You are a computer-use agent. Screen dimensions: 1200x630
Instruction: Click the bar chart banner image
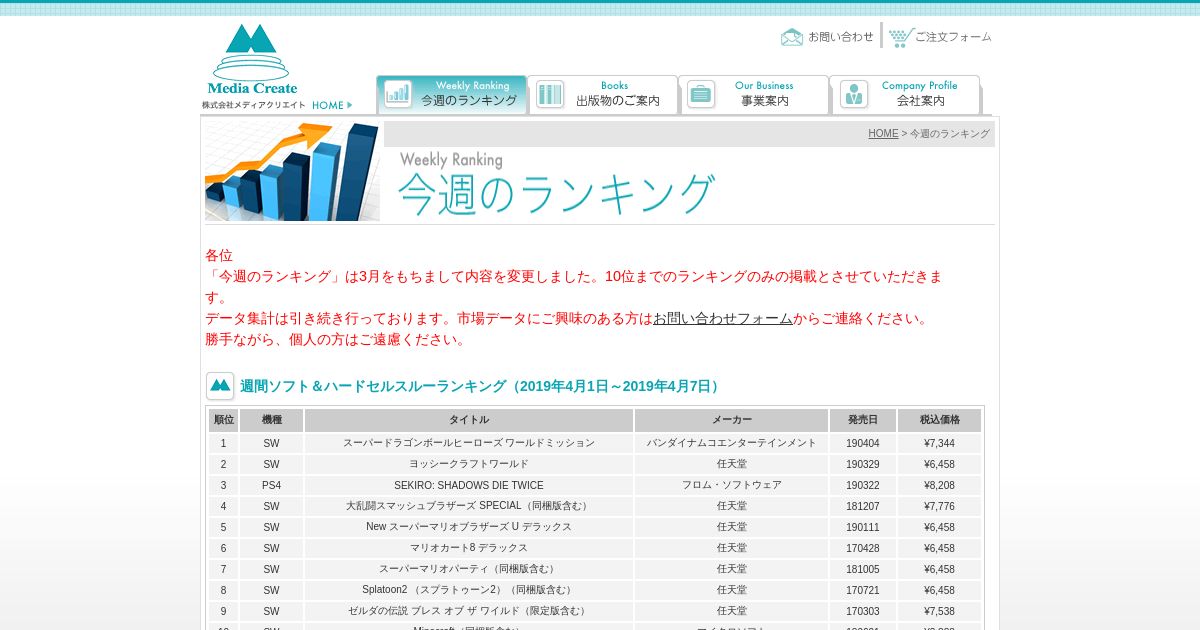292,171
